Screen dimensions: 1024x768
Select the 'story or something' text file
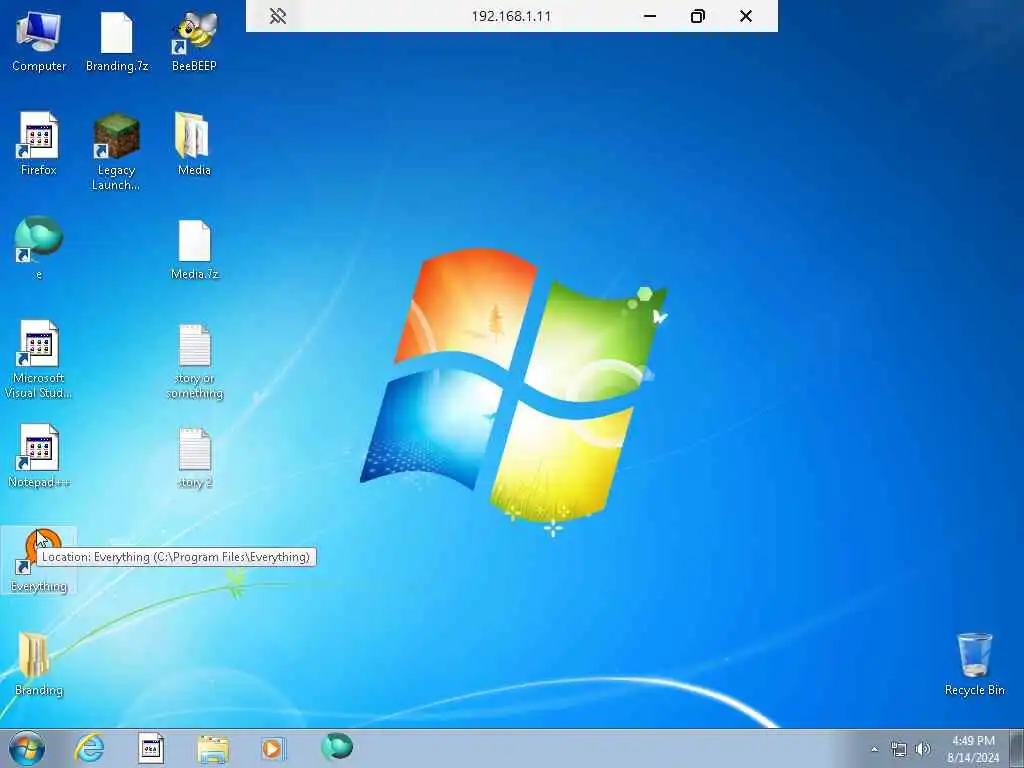coord(195,360)
